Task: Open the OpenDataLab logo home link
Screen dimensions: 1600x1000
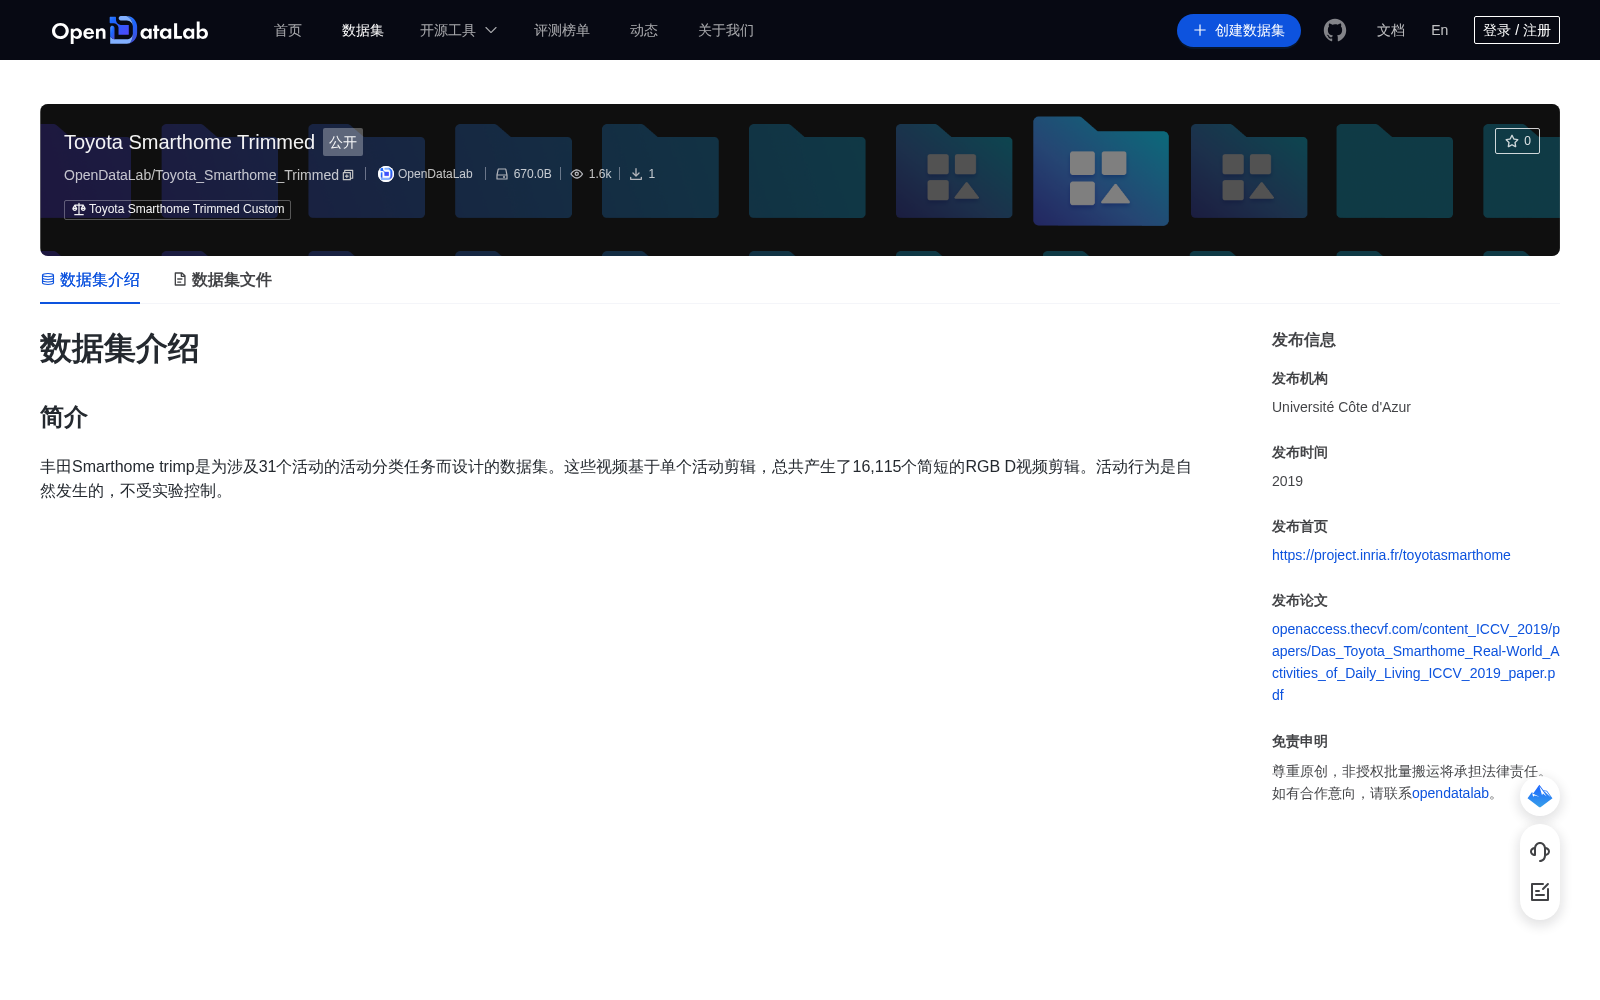Action: click(x=130, y=30)
